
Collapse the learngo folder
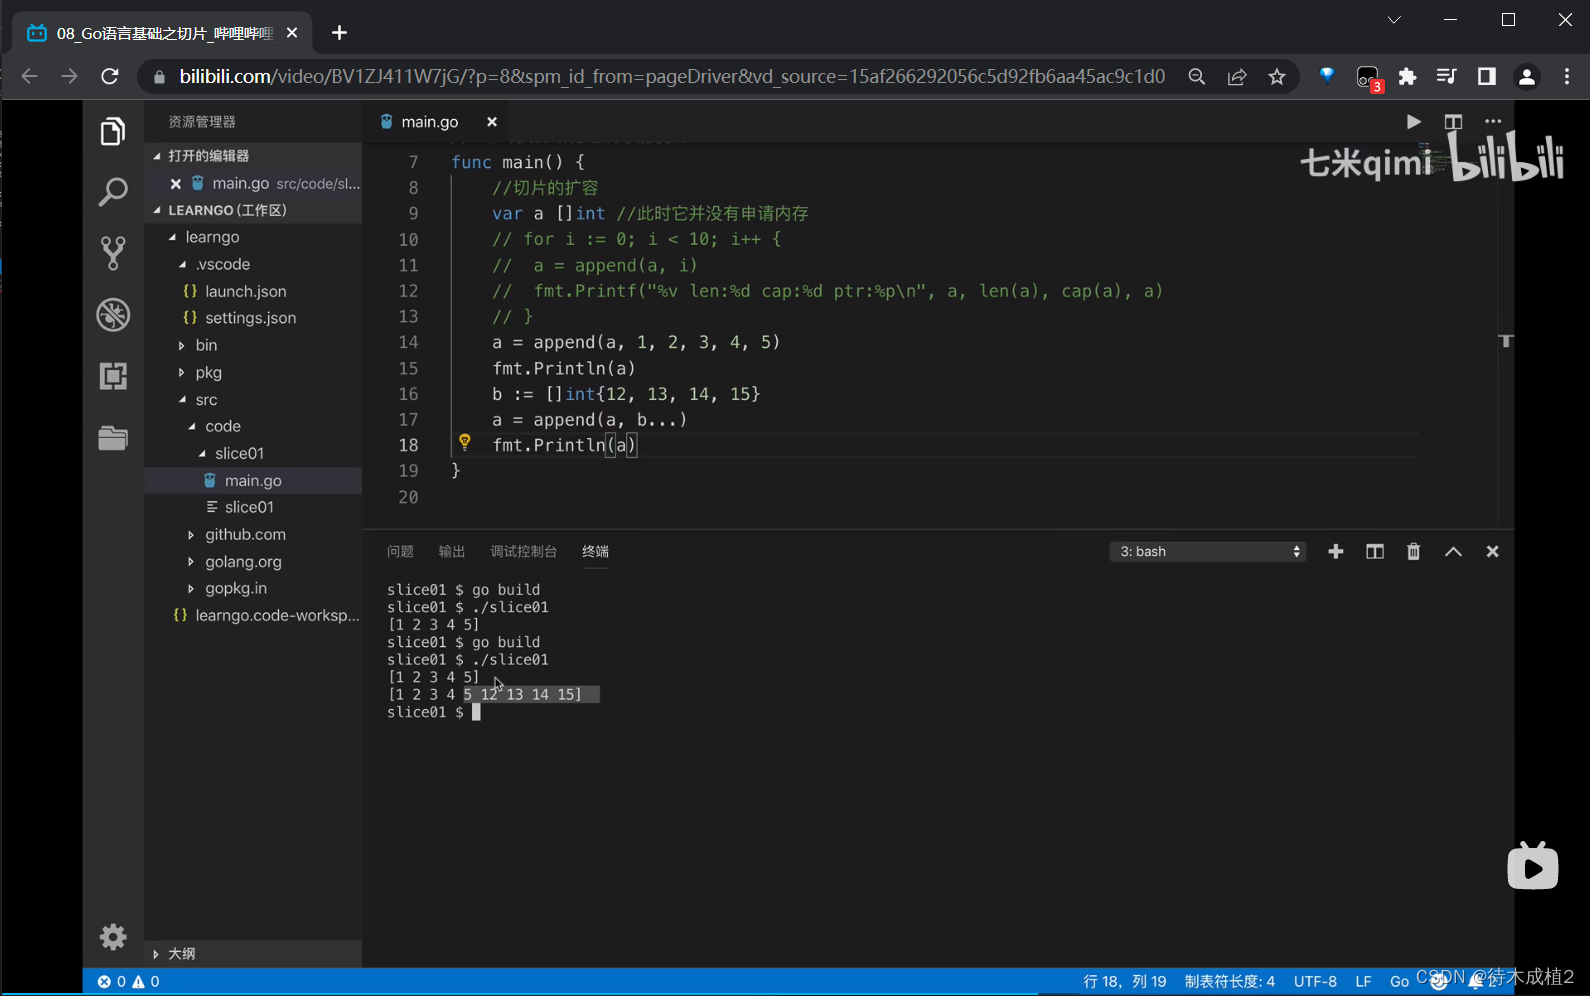(173, 238)
